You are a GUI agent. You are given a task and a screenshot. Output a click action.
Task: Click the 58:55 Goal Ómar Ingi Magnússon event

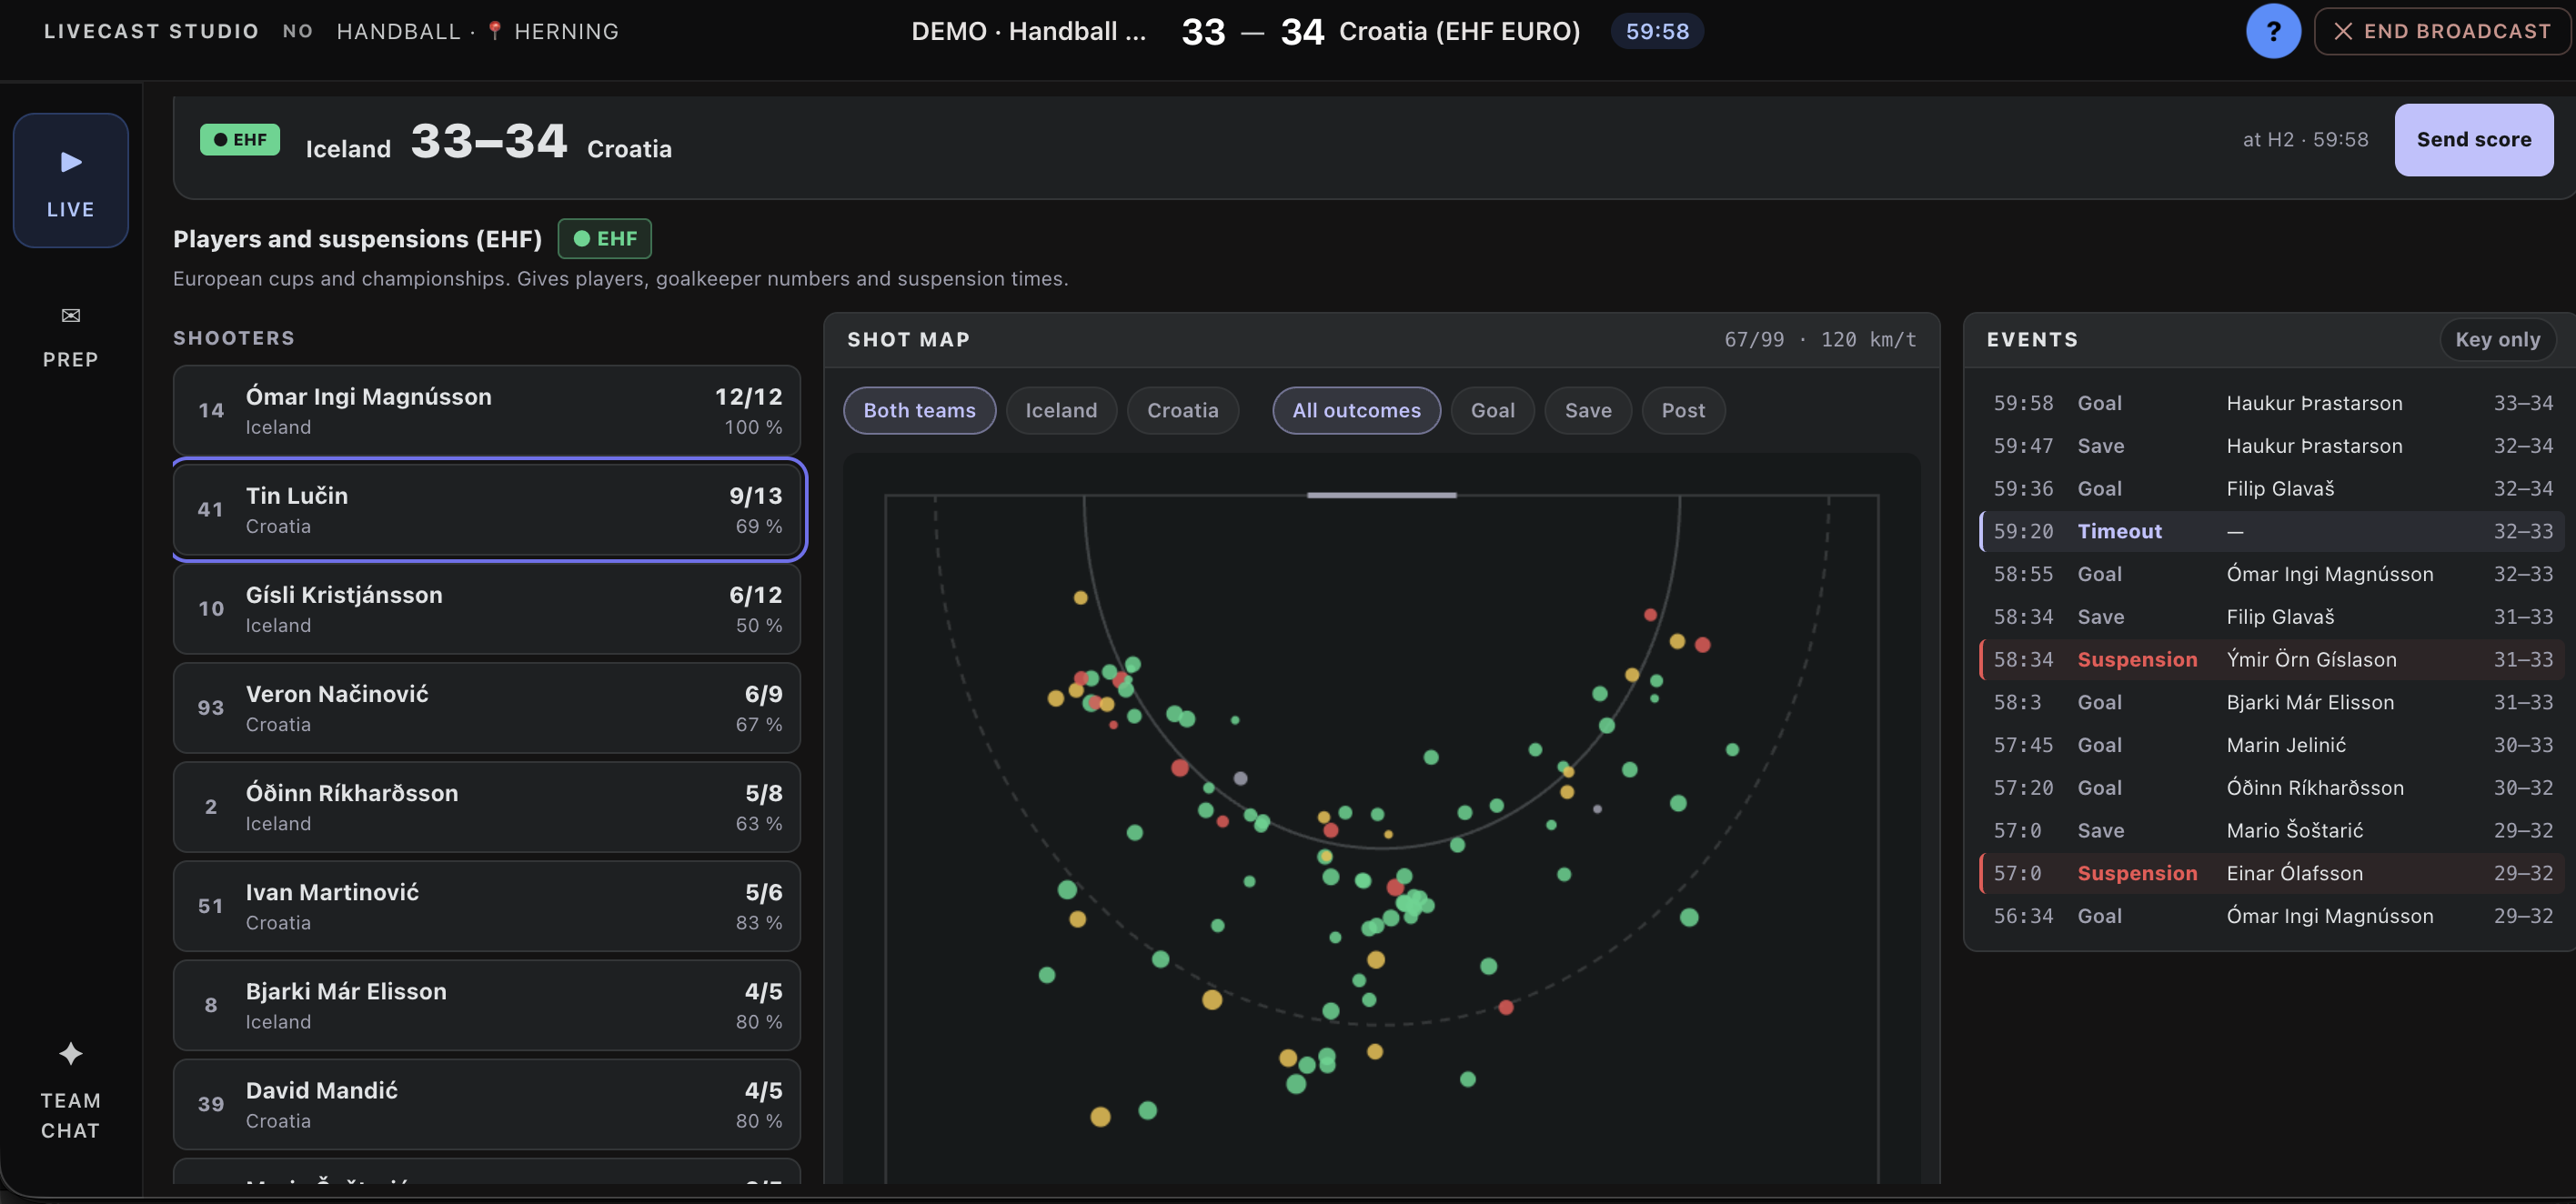pyautogui.click(x=2273, y=574)
